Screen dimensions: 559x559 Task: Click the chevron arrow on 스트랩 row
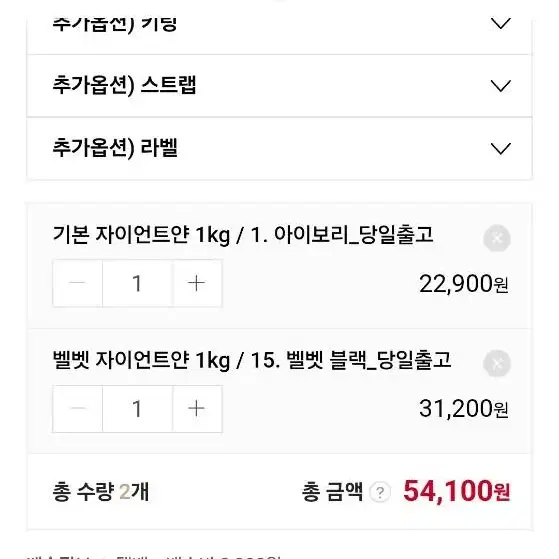(501, 86)
